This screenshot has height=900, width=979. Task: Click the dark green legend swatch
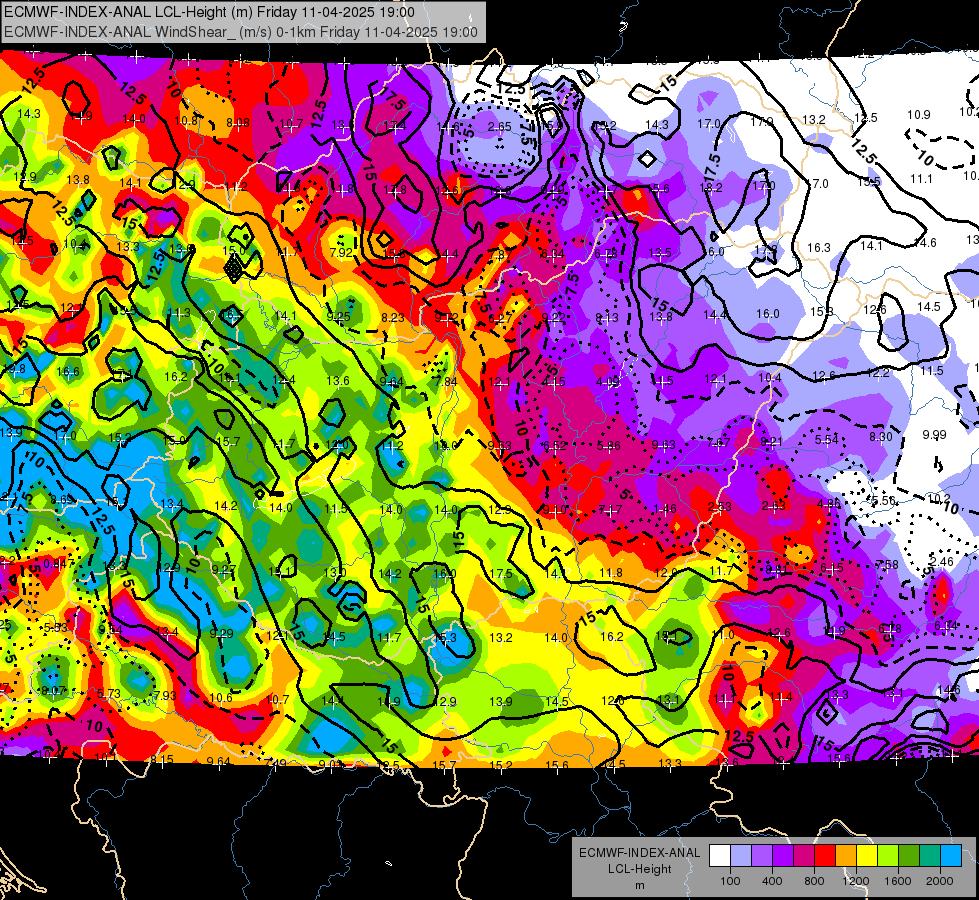coord(908,856)
